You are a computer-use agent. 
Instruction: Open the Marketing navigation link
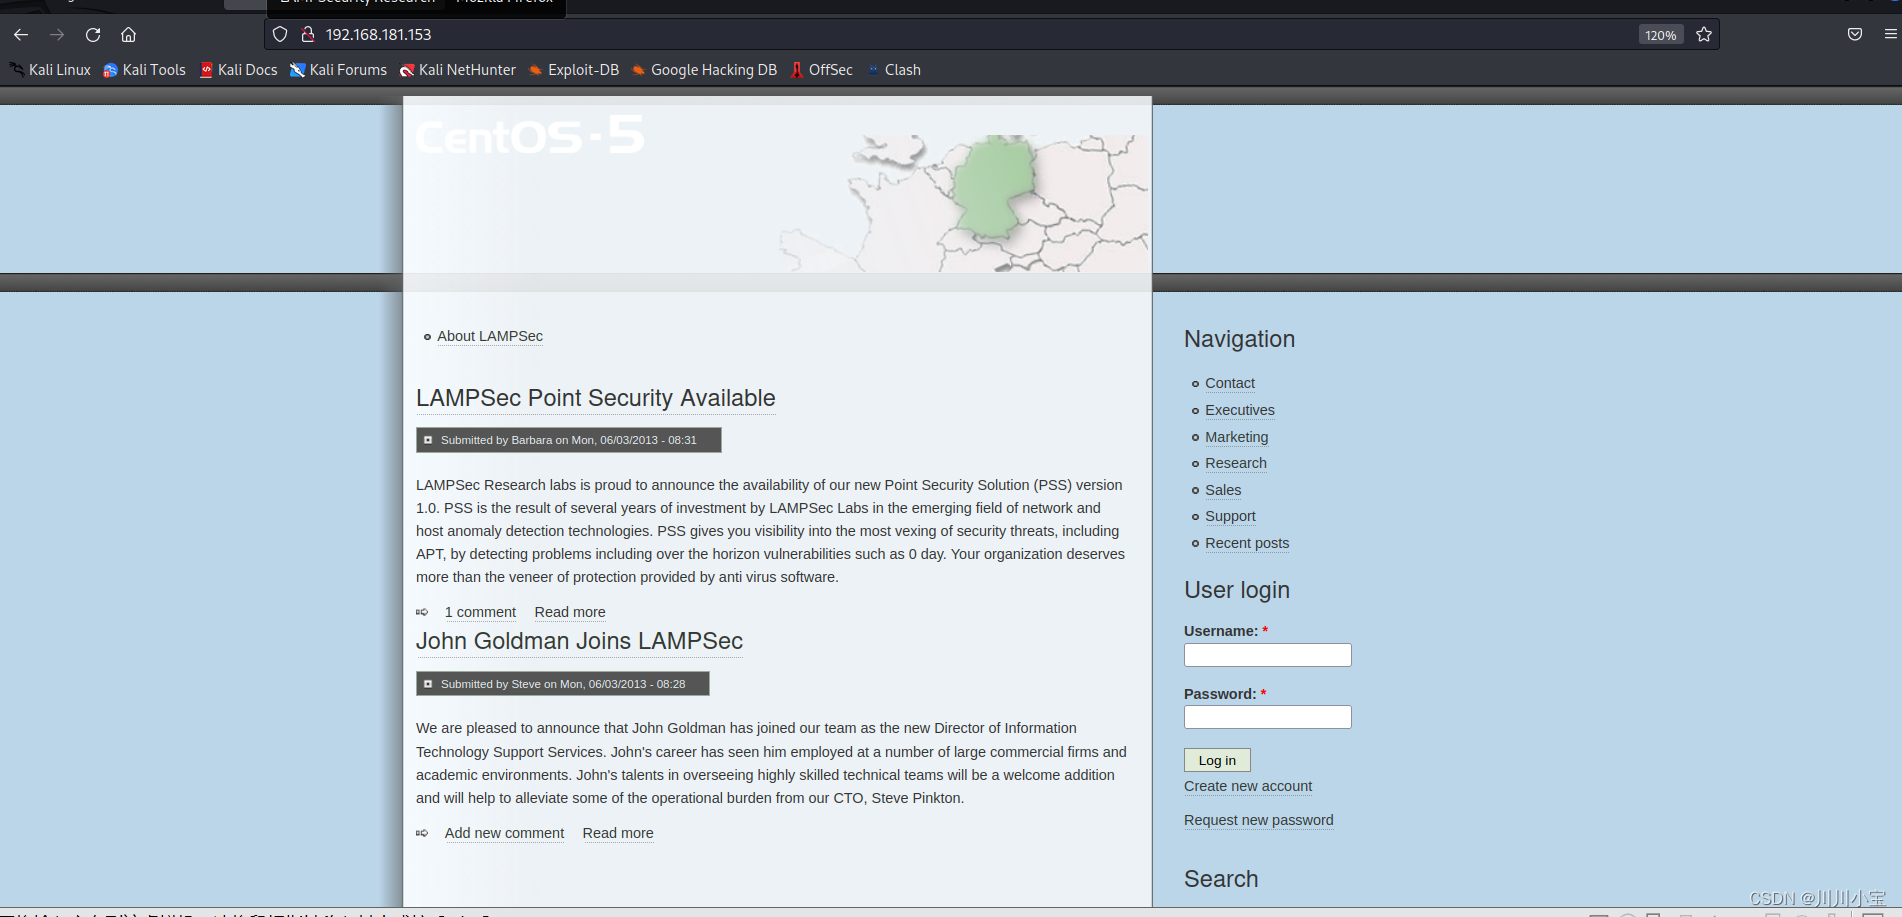(x=1237, y=437)
